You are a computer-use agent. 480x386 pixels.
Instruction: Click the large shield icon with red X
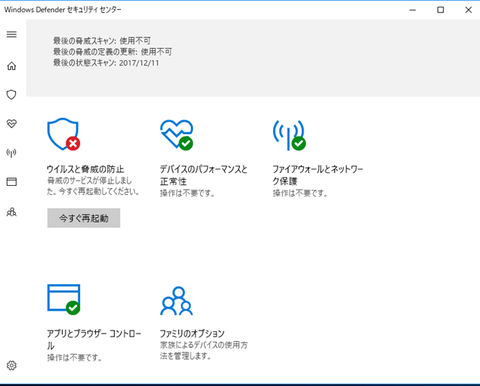(x=63, y=134)
